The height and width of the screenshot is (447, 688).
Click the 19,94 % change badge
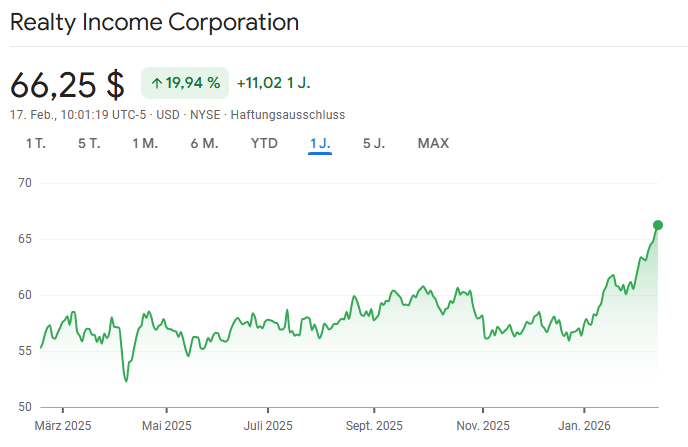pyautogui.click(x=185, y=83)
